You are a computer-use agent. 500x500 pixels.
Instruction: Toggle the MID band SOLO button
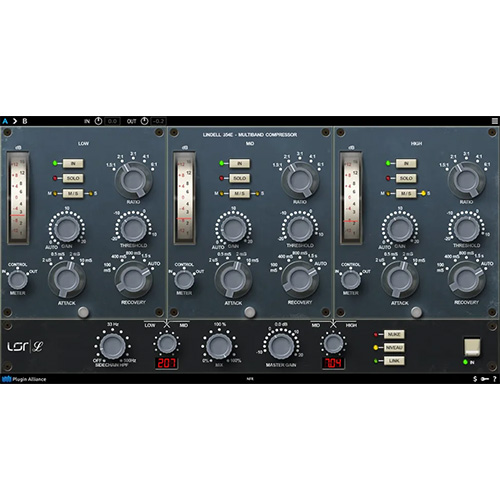[239, 178]
